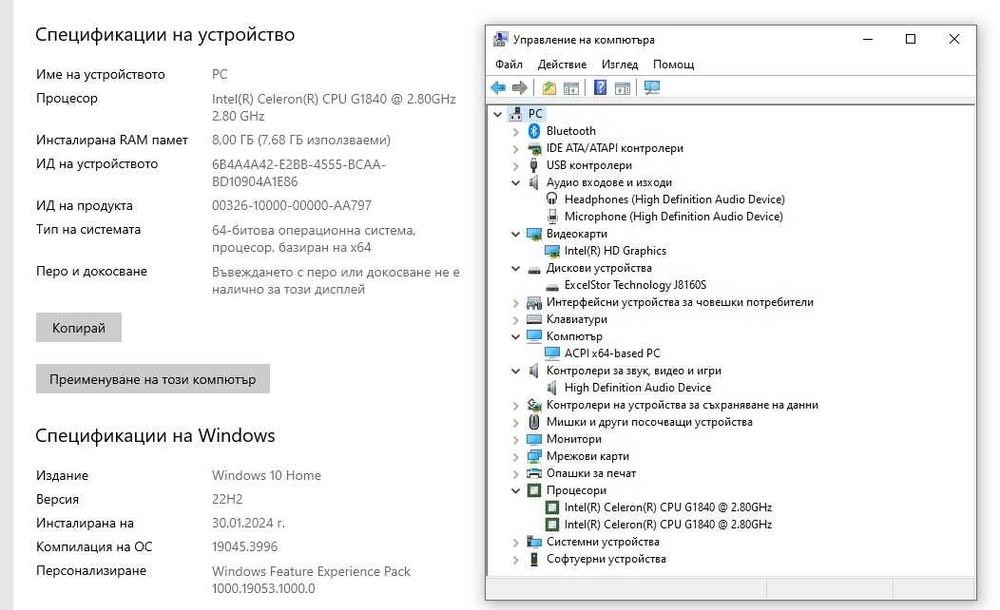
Task: Click the USB контролери plug icon
Action: (534, 165)
